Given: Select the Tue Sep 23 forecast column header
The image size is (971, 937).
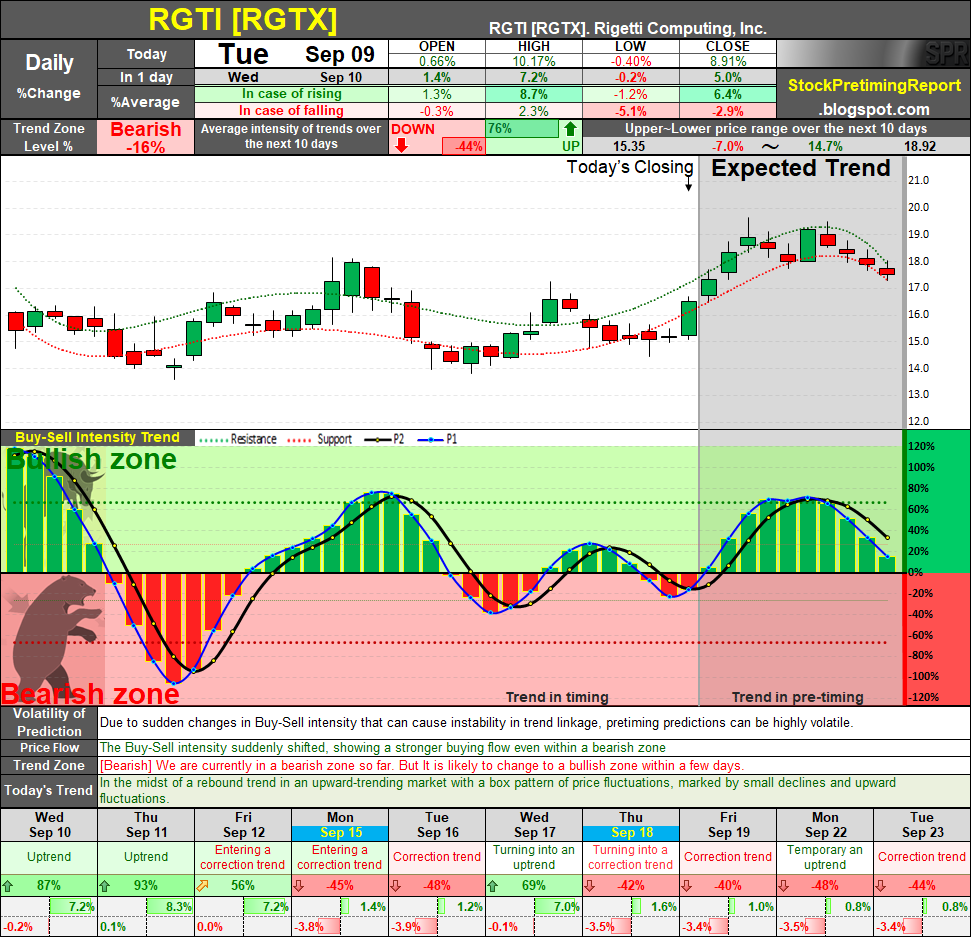Looking at the screenshot, I should (922, 825).
